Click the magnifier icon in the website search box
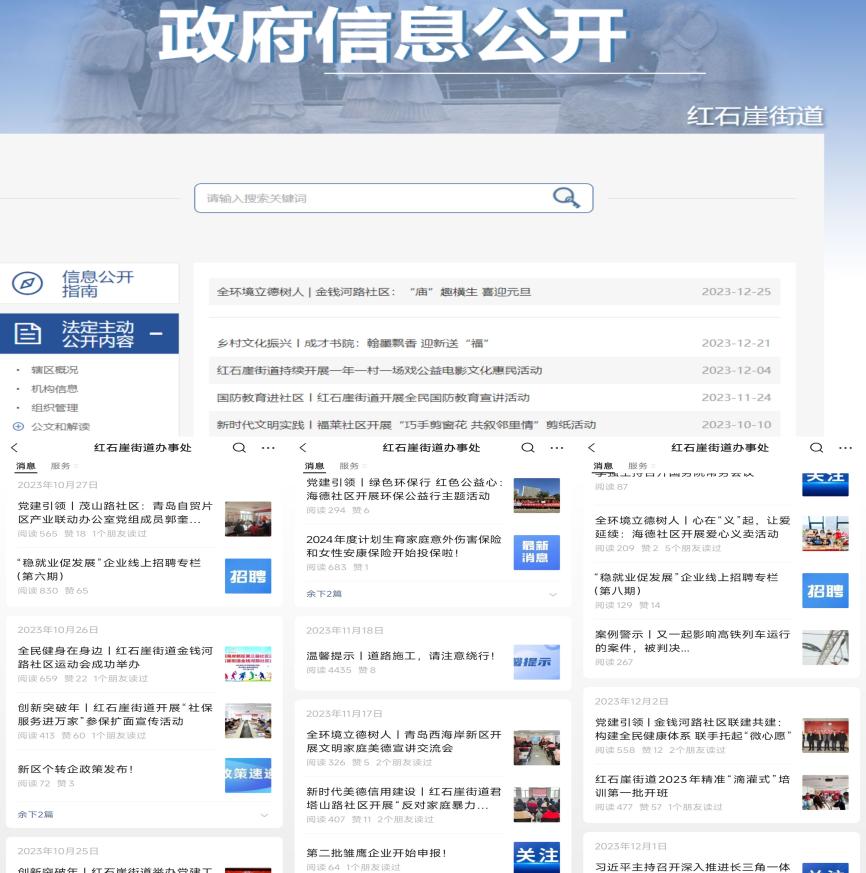The image size is (866, 873). click(566, 198)
